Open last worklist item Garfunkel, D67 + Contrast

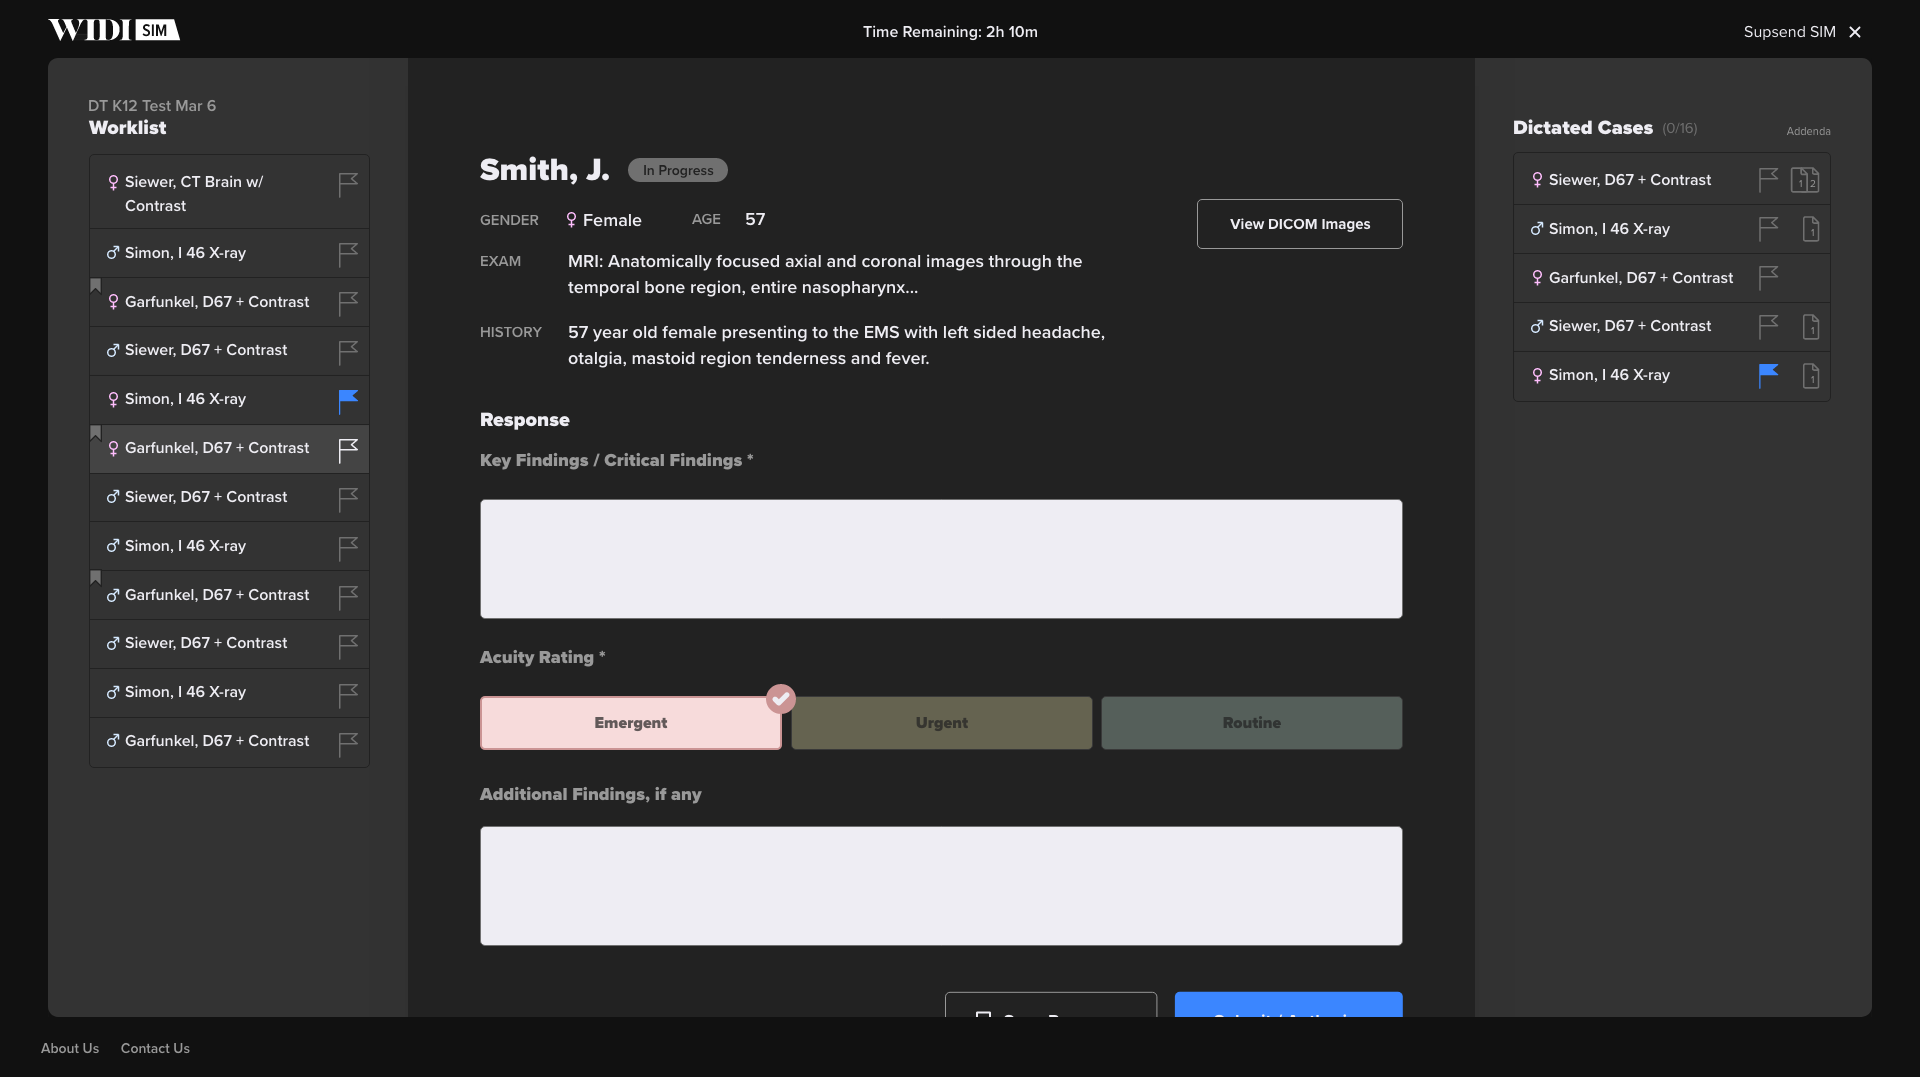coord(216,741)
